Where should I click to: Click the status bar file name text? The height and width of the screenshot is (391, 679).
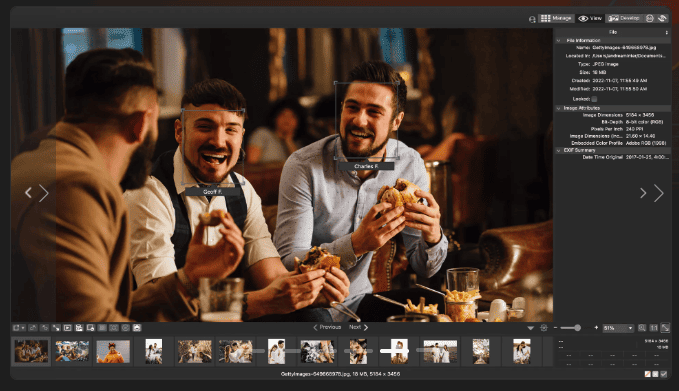(340, 374)
